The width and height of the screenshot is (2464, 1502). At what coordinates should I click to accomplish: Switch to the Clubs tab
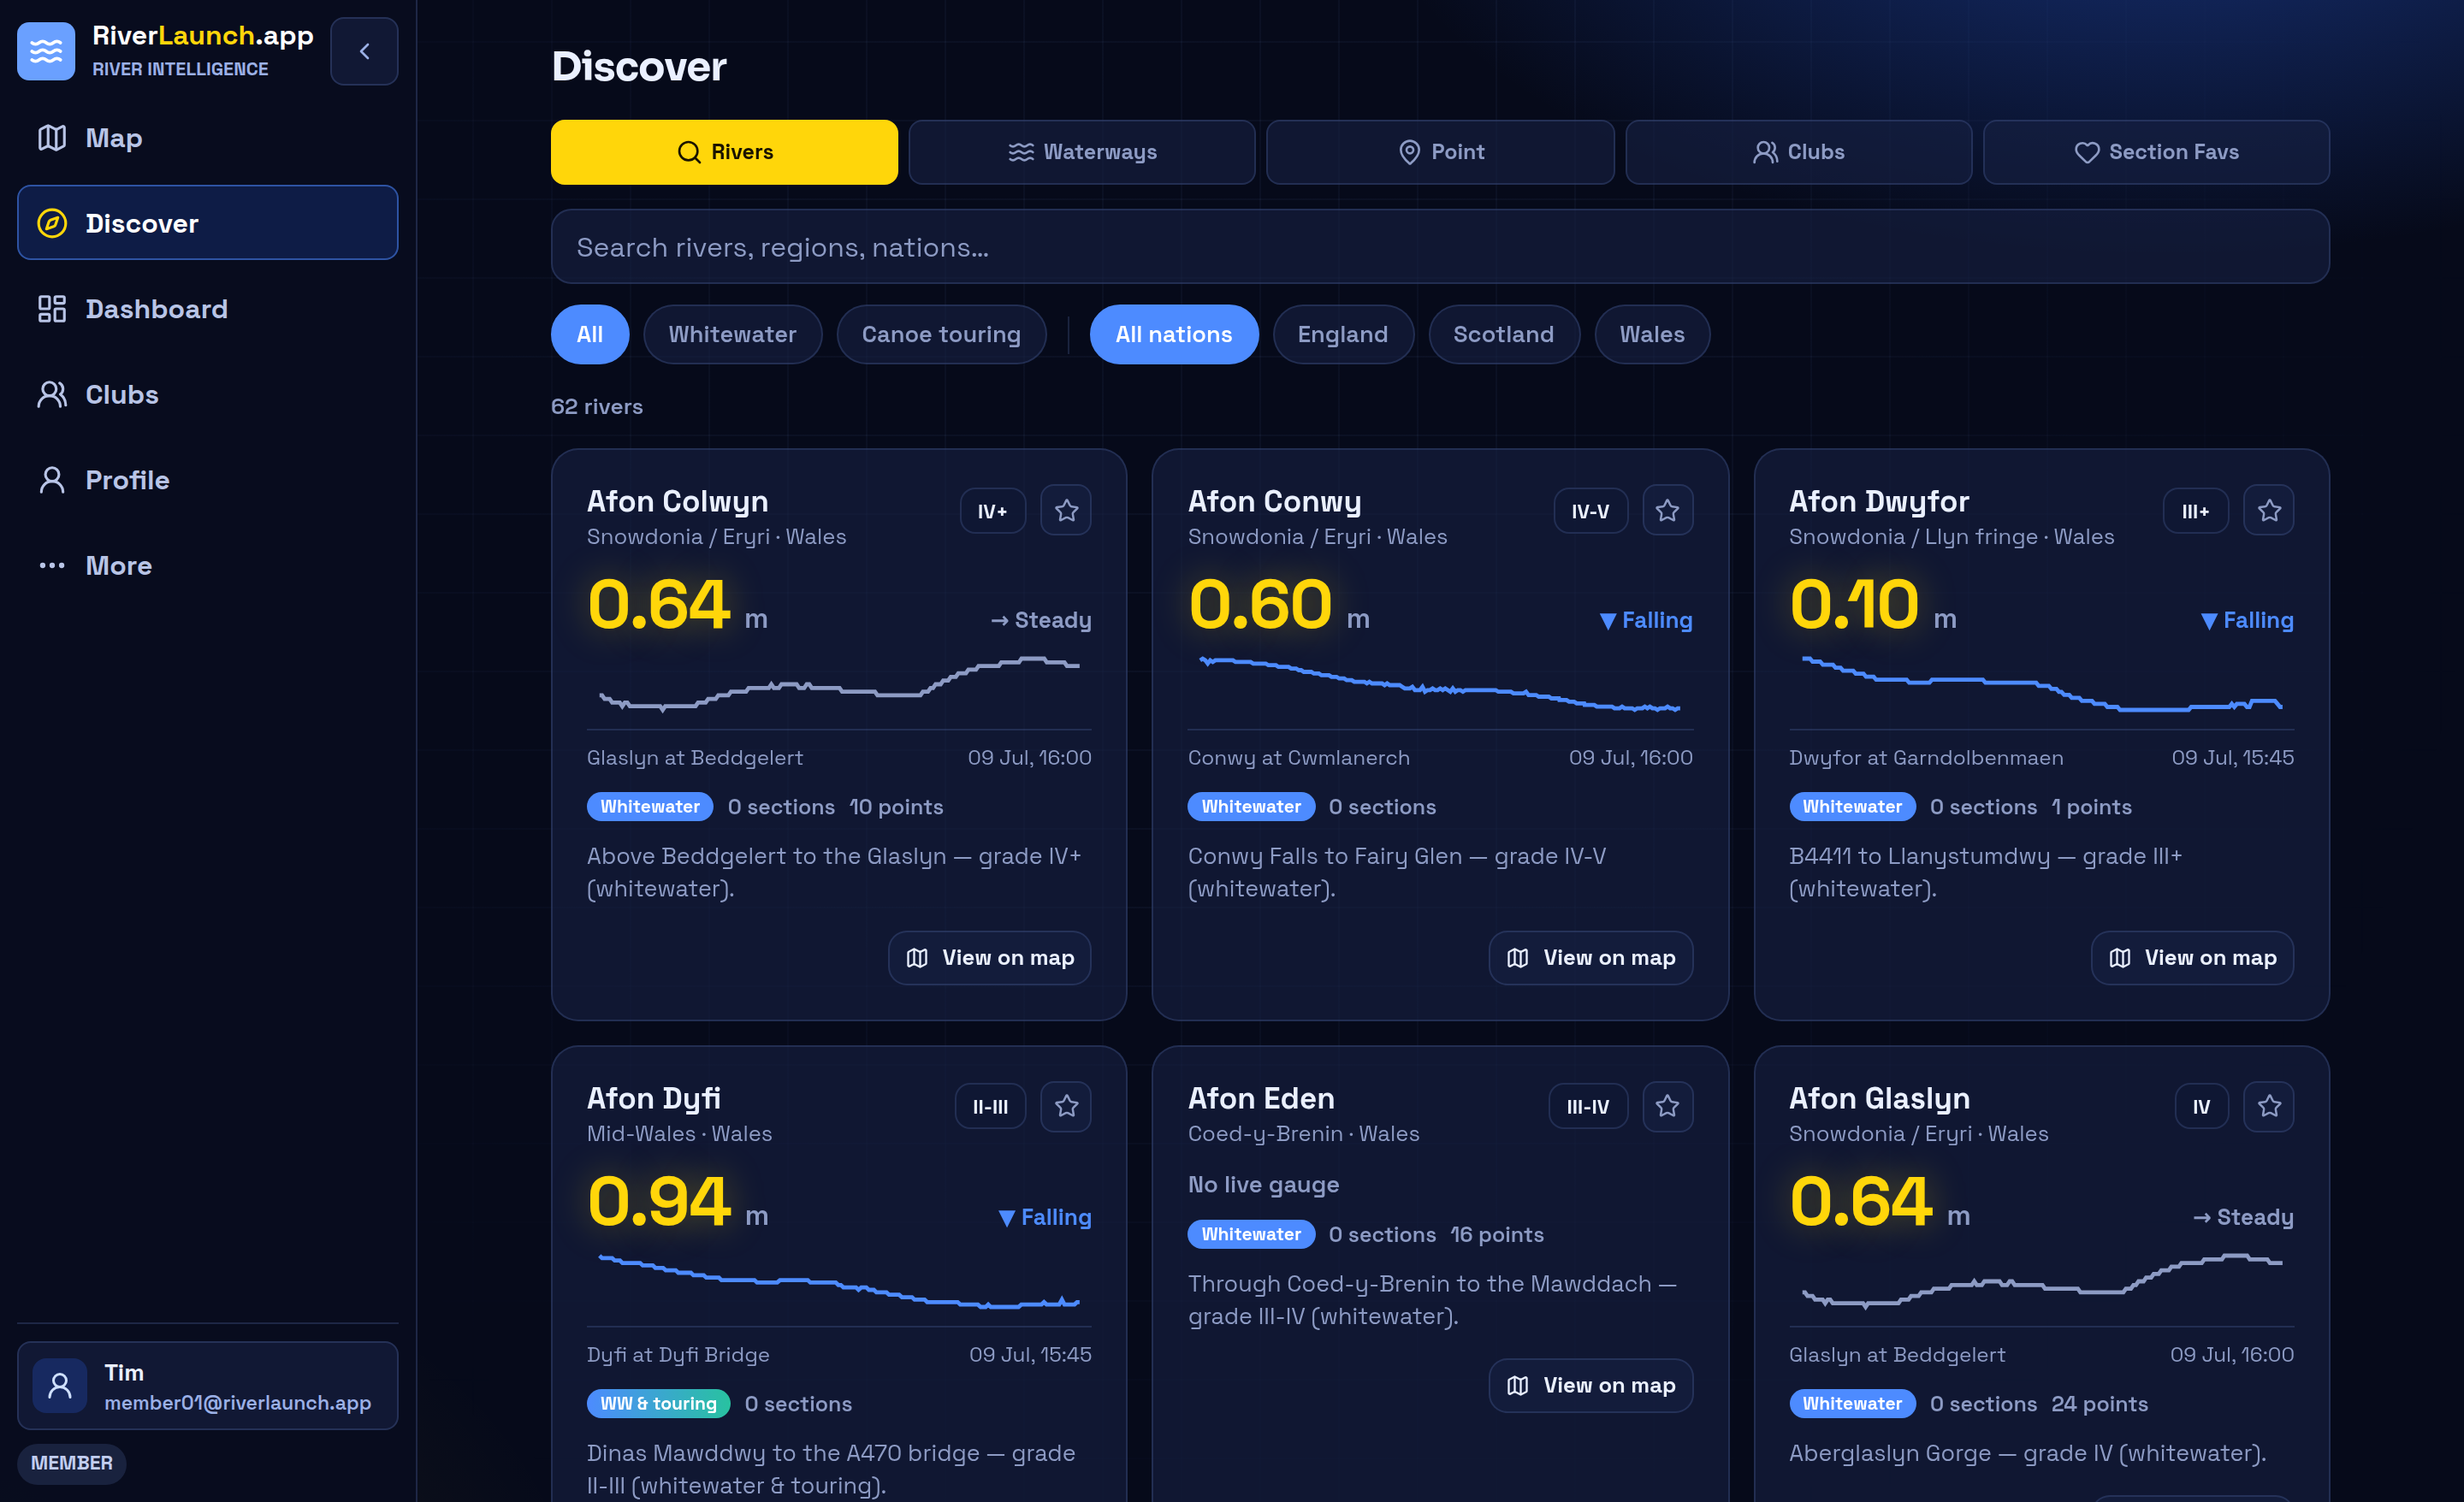click(x=1798, y=152)
